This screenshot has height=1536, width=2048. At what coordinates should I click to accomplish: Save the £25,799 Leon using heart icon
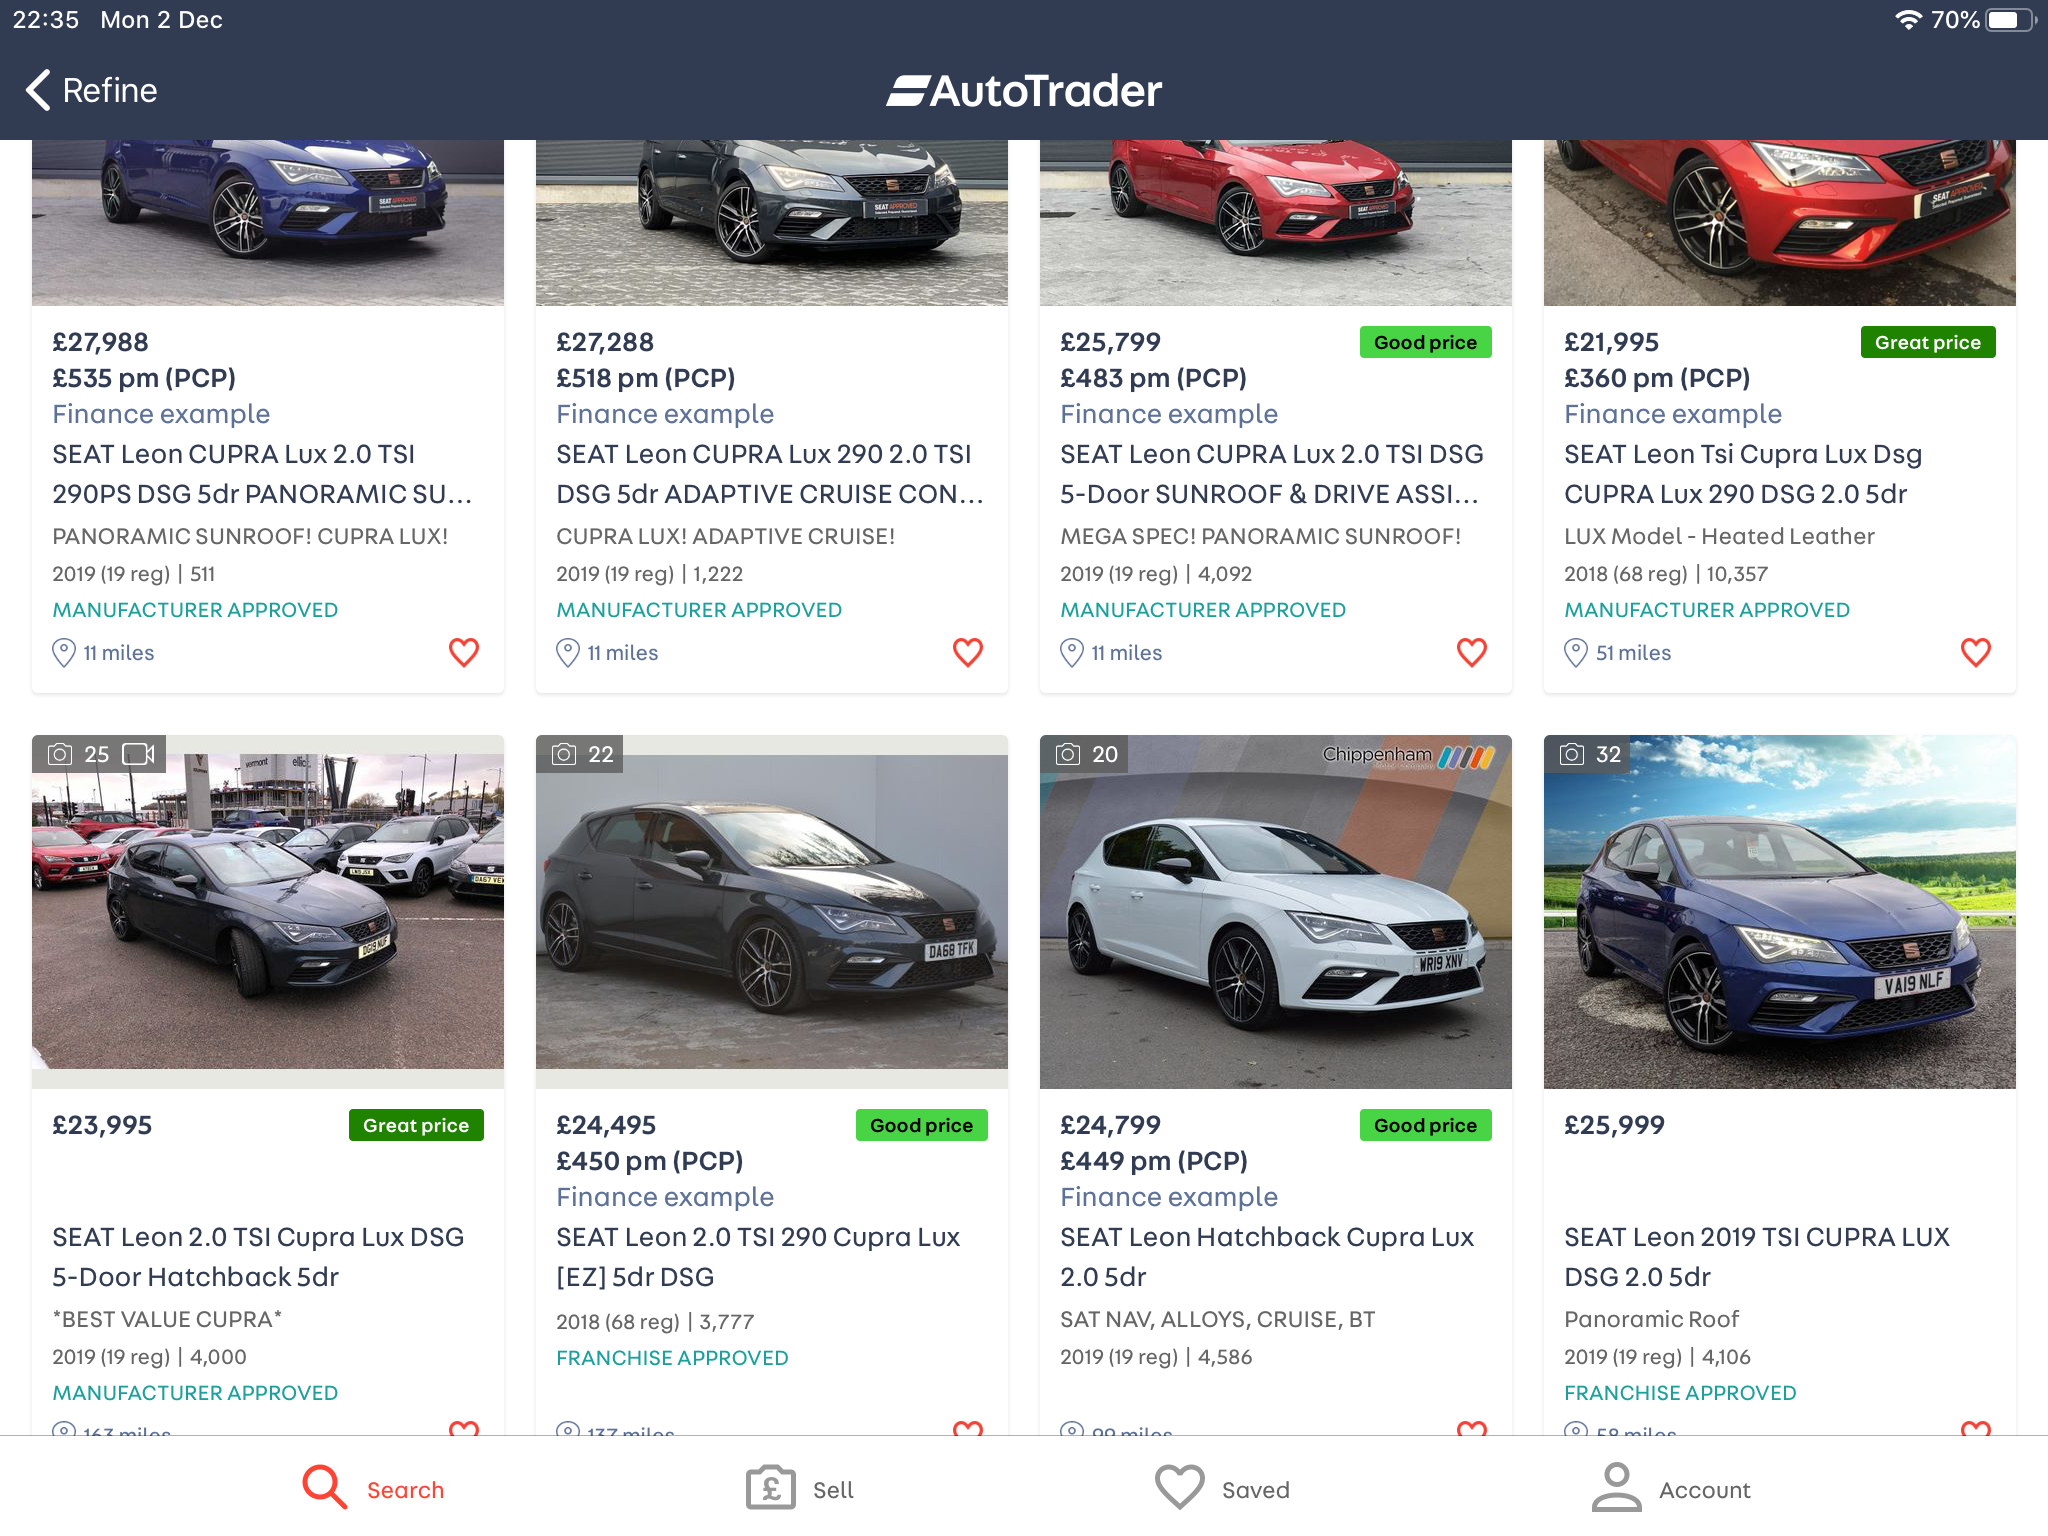1472,652
